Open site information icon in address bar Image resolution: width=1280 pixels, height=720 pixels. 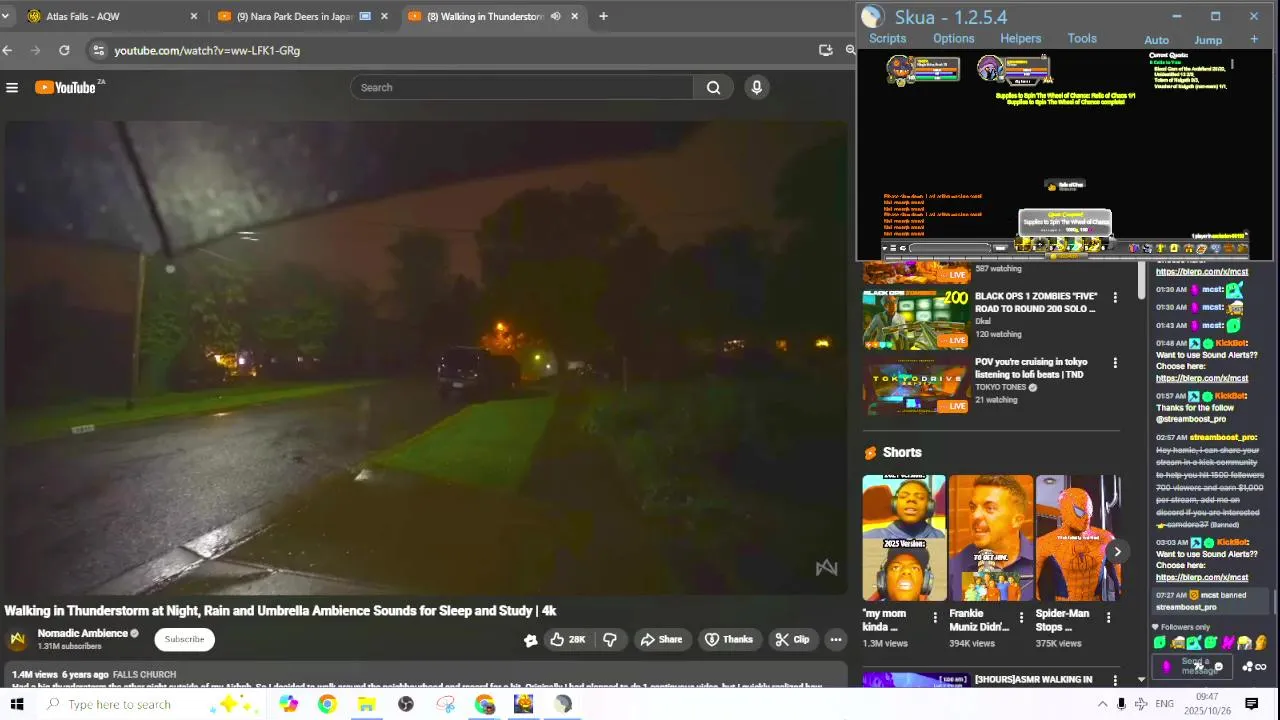pyautogui.click(x=97, y=50)
